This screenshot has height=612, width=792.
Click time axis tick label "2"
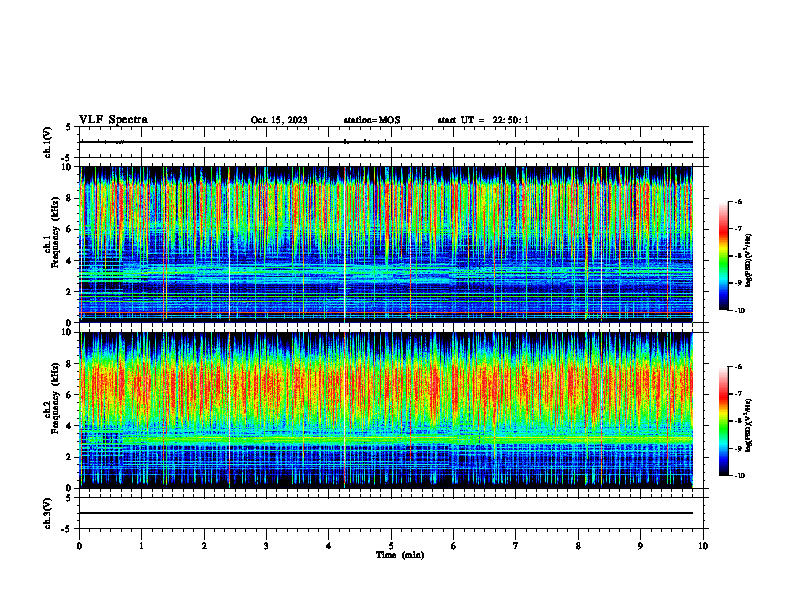pyautogui.click(x=204, y=546)
